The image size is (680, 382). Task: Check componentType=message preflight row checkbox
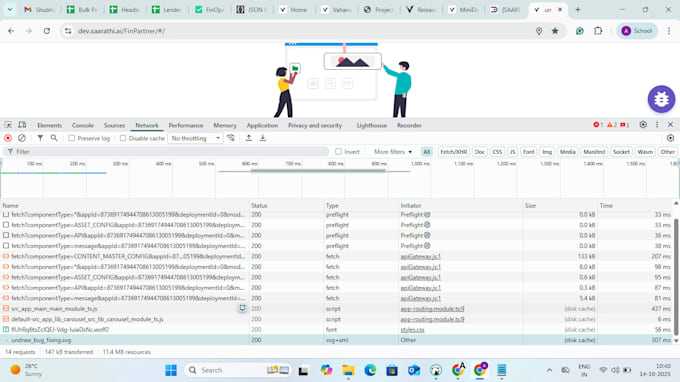click(x=6, y=246)
